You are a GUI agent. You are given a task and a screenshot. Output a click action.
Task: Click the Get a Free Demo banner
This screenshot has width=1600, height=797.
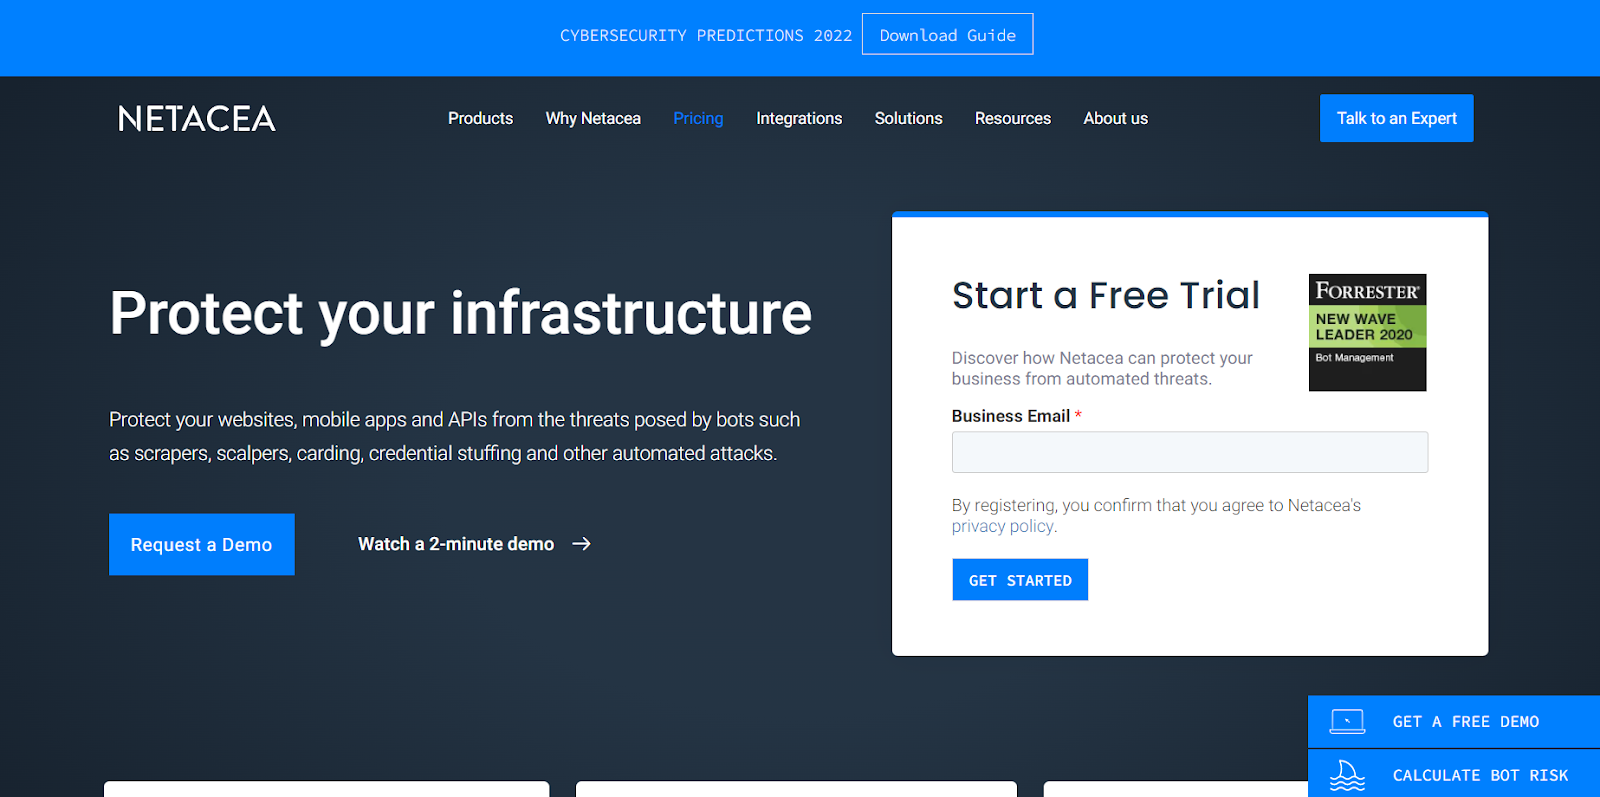(1454, 722)
